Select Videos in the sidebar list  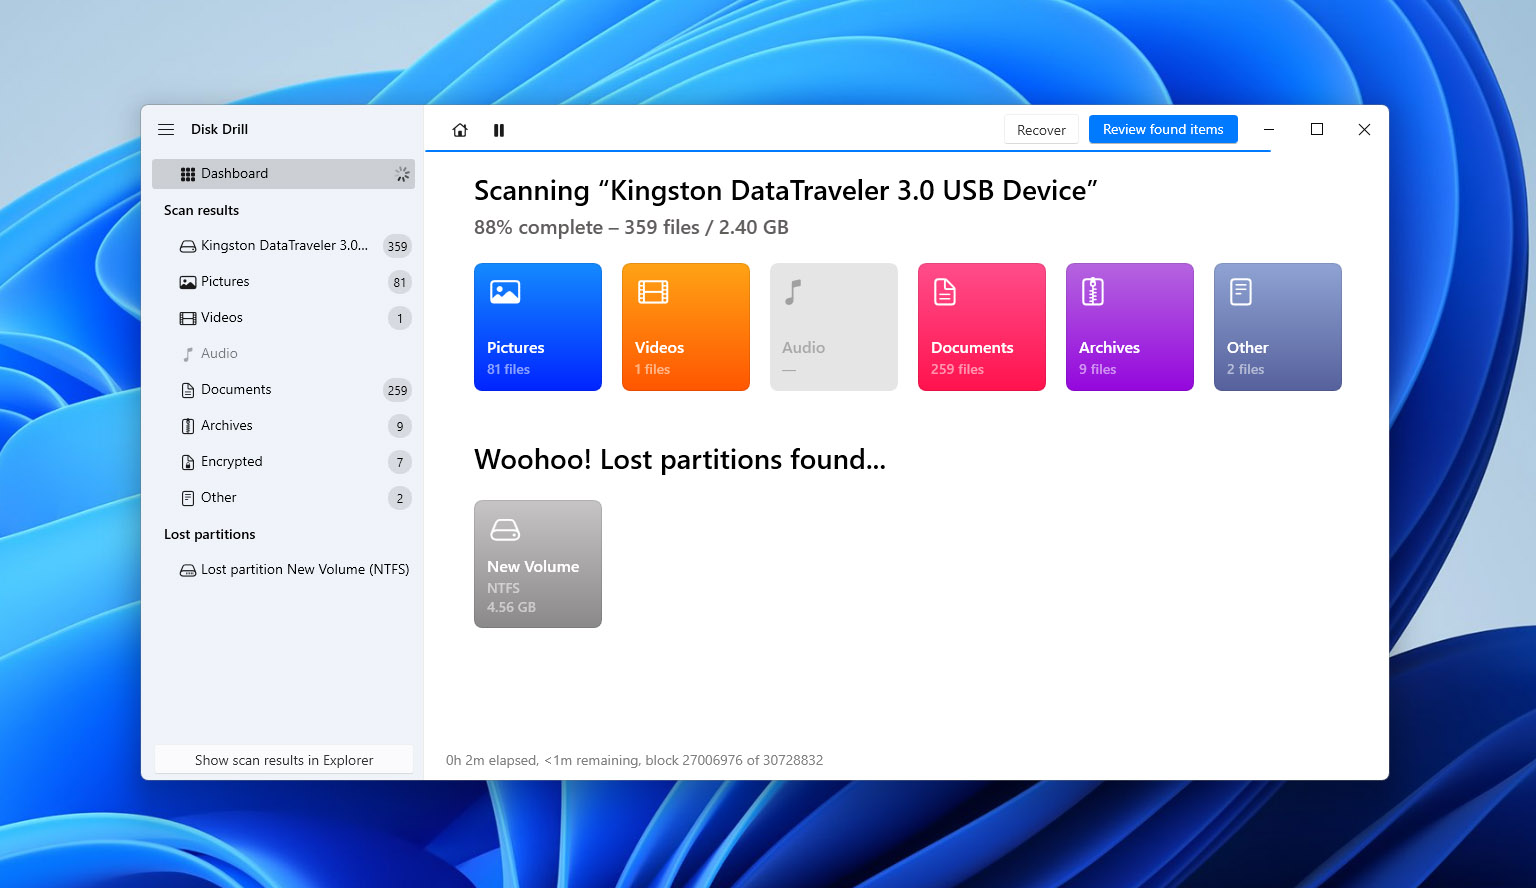[283, 318]
